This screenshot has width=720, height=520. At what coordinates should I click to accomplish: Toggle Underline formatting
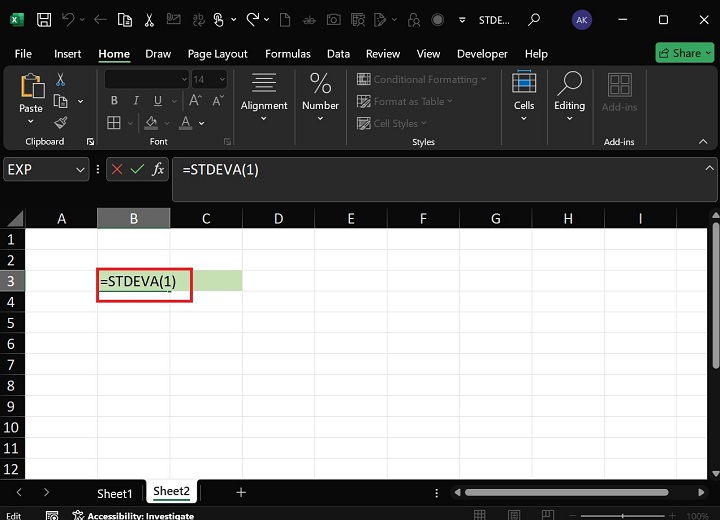coord(156,101)
